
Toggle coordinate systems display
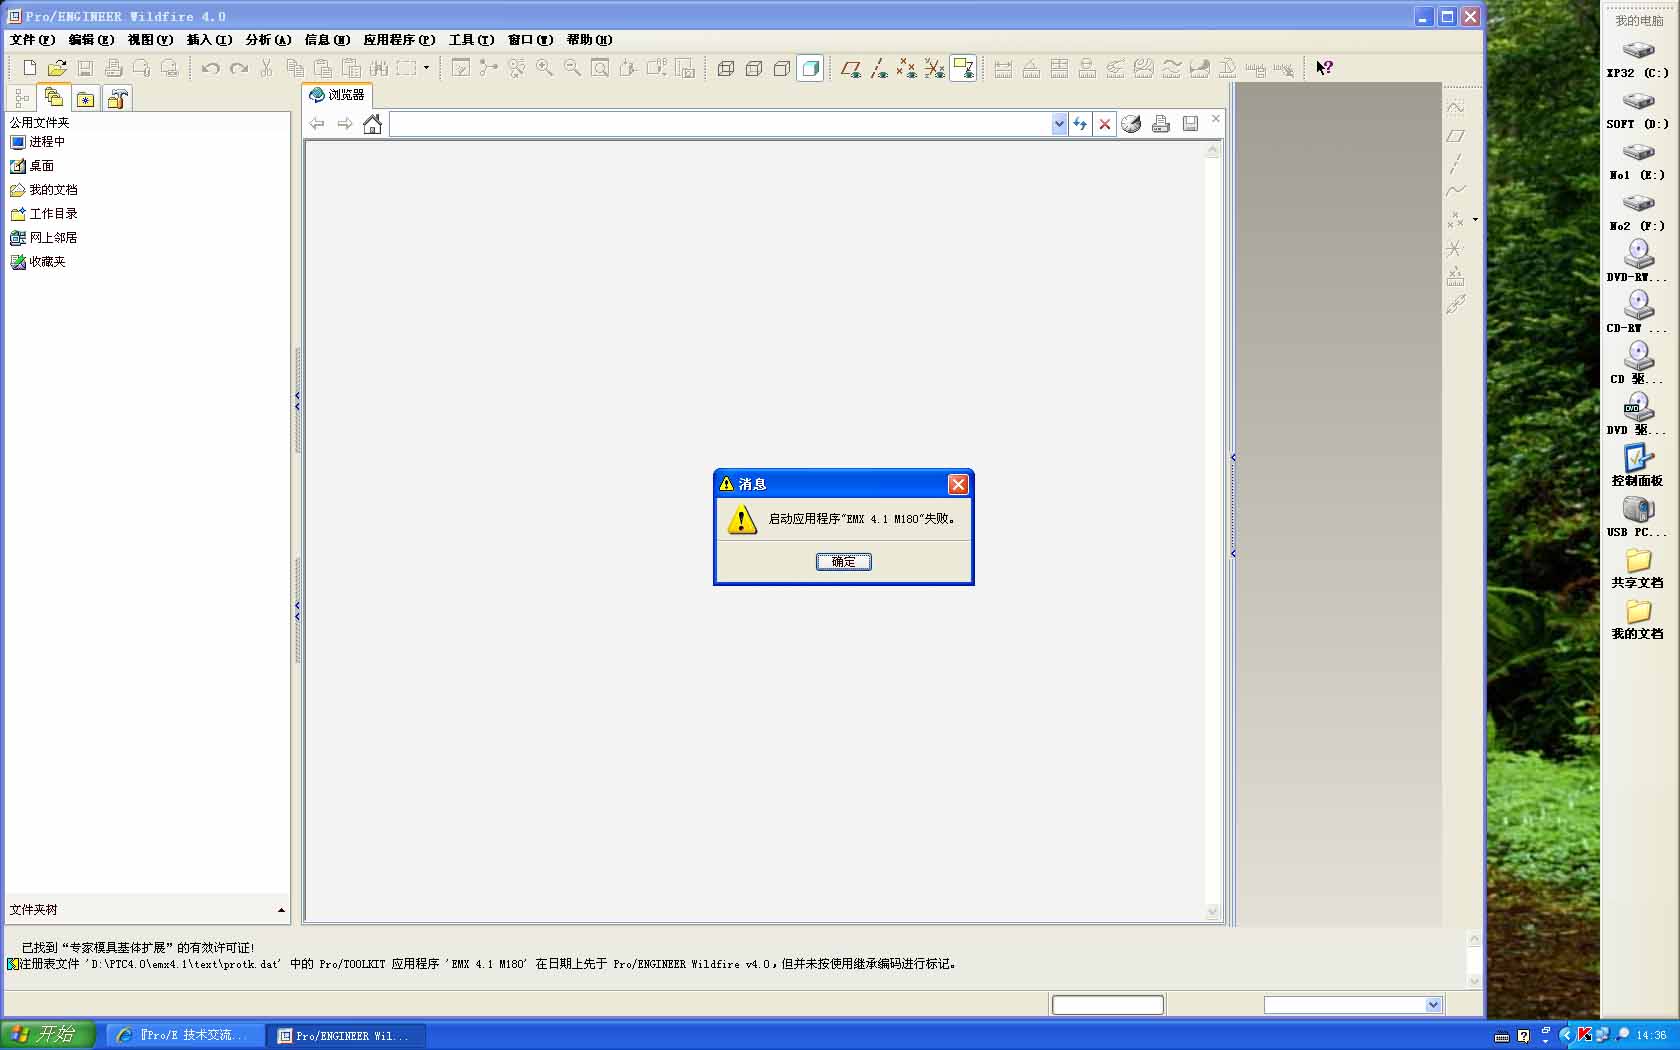[x=935, y=68]
